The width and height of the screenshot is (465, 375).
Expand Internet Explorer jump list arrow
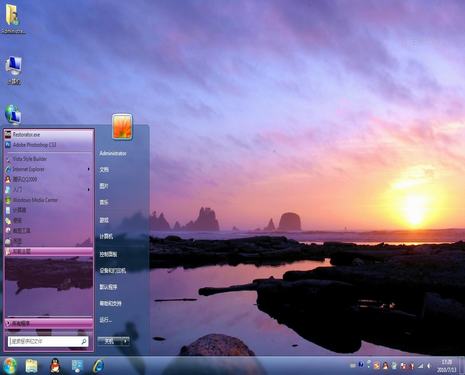(89, 169)
